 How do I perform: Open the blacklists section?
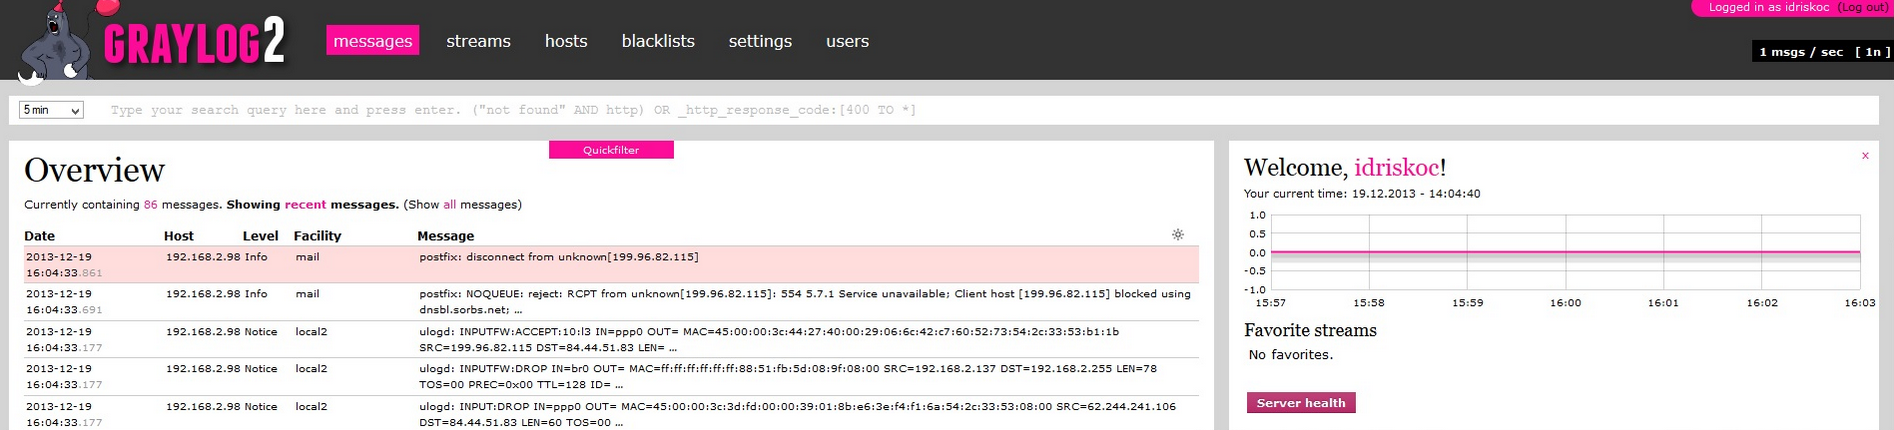coord(658,41)
